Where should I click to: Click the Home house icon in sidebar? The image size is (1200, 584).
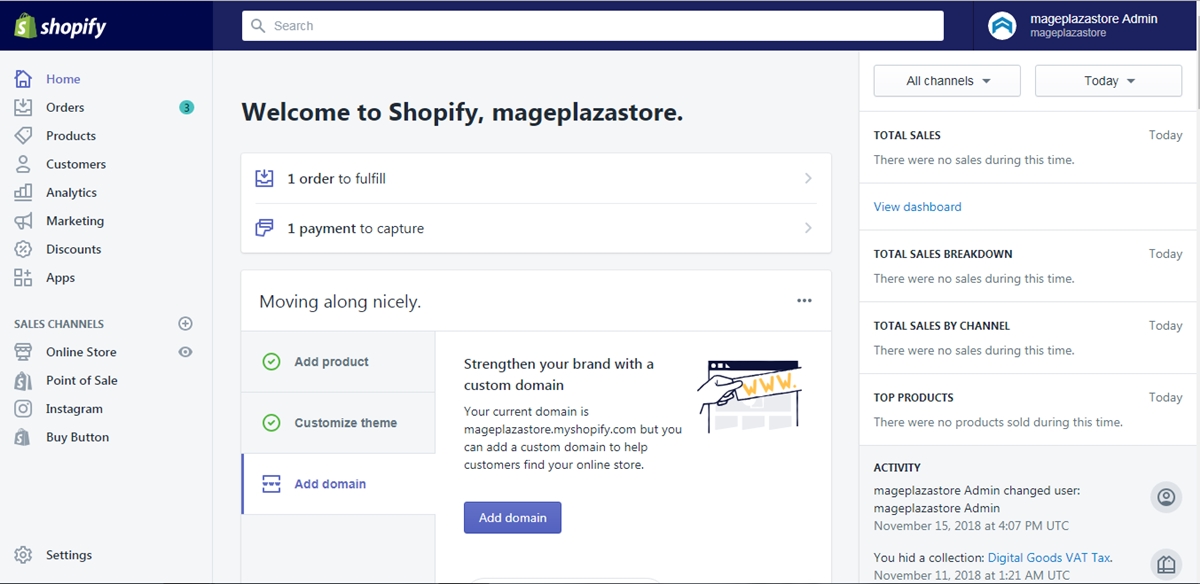(23, 79)
